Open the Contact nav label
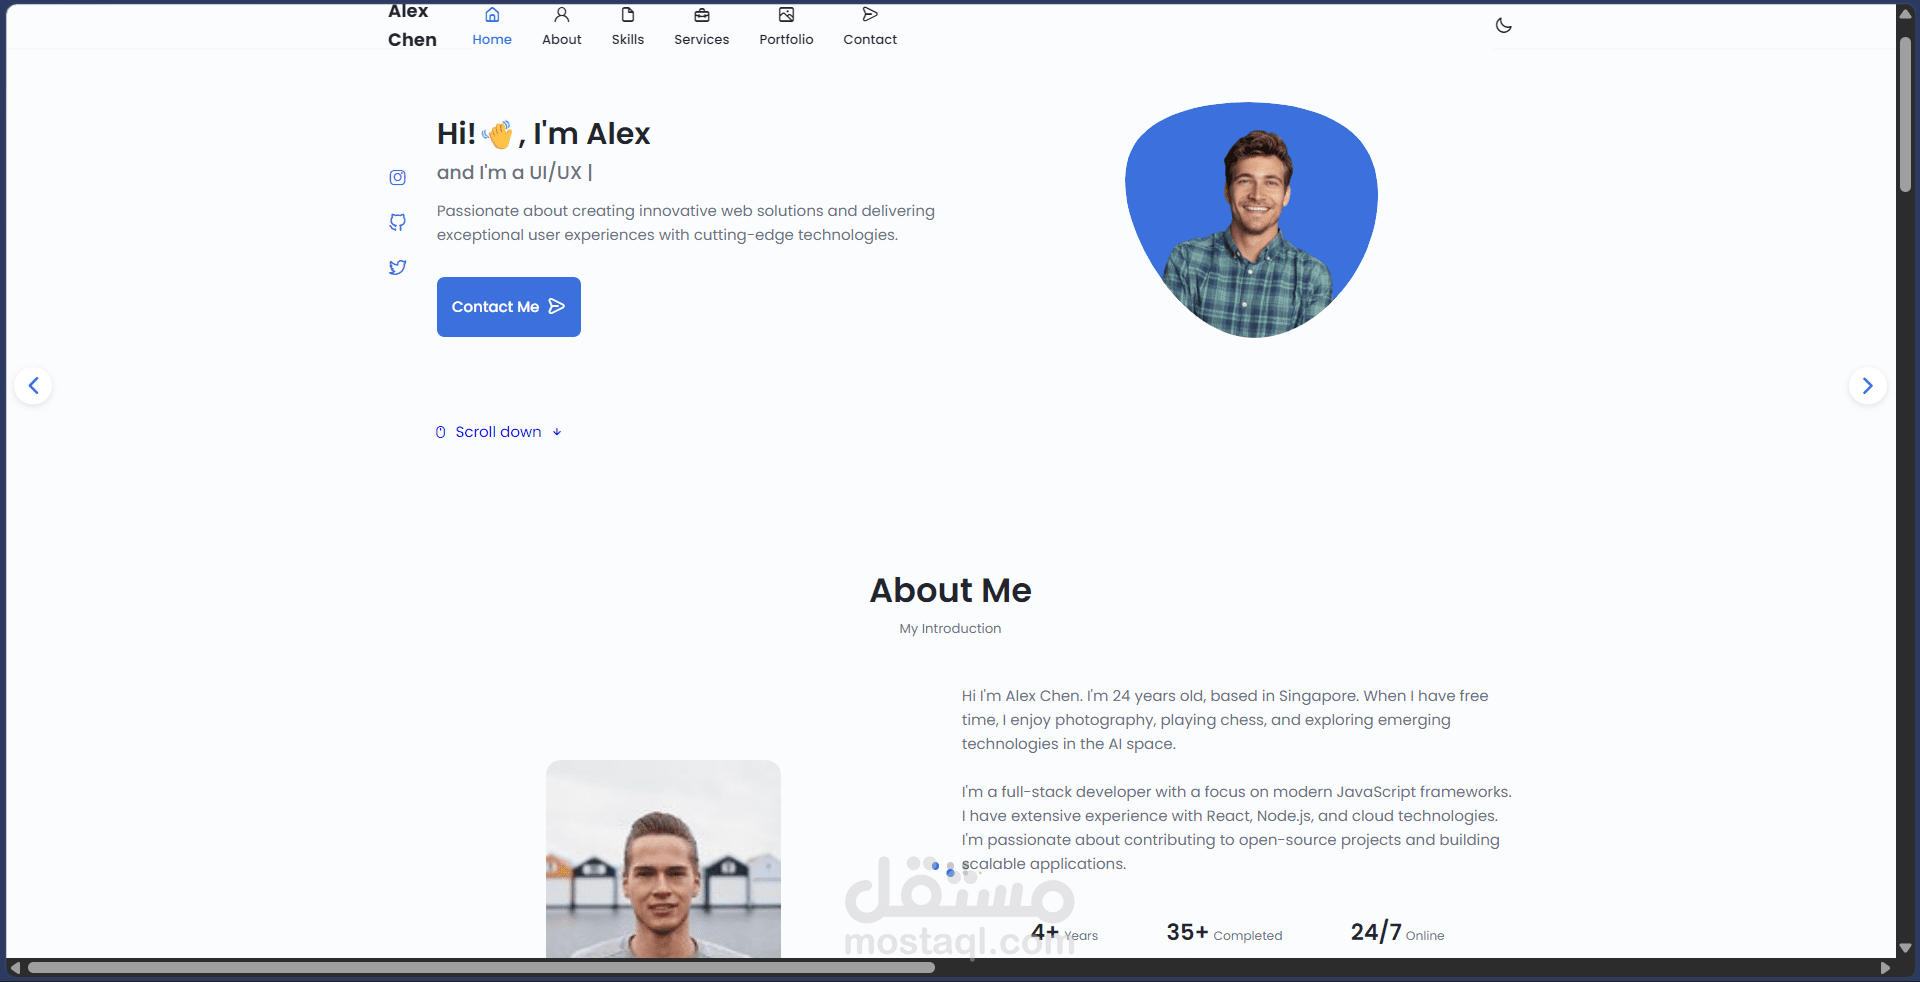Viewport: 1920px width, 982px height. pos(870,40)
